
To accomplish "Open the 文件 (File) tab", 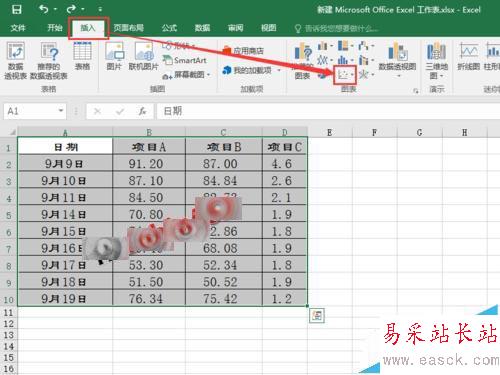I will [x=18, y=28].
